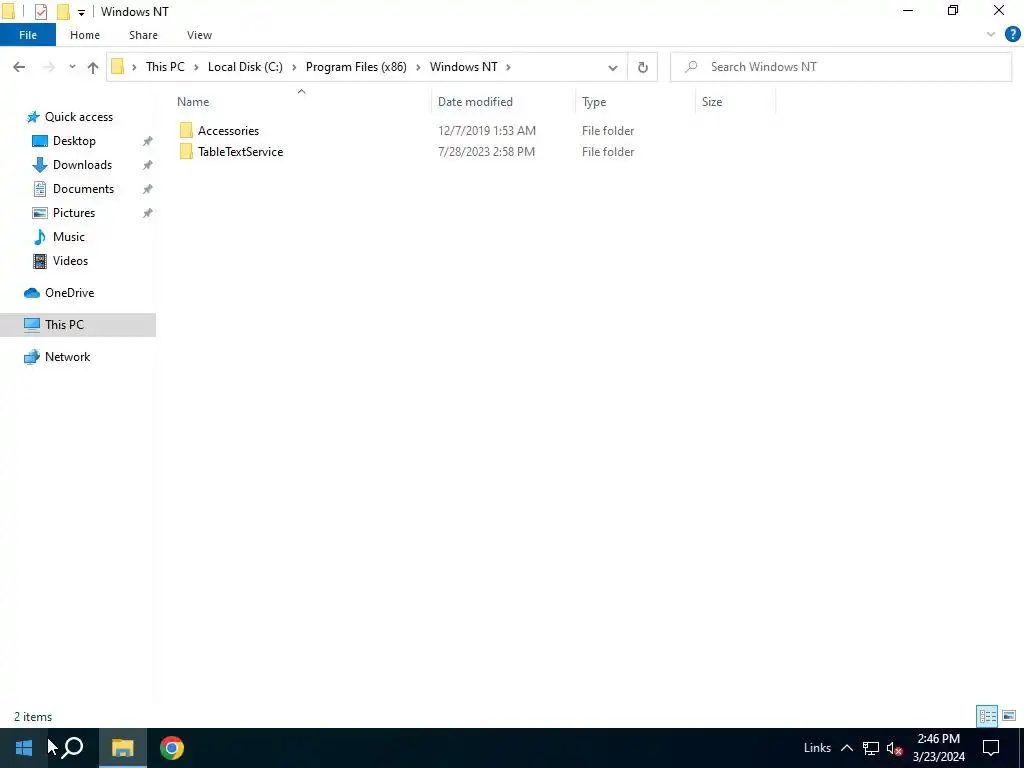Launch Google Chrome from the taskbar
Screen dimensions: 1024x768
(x=172, y=748)
